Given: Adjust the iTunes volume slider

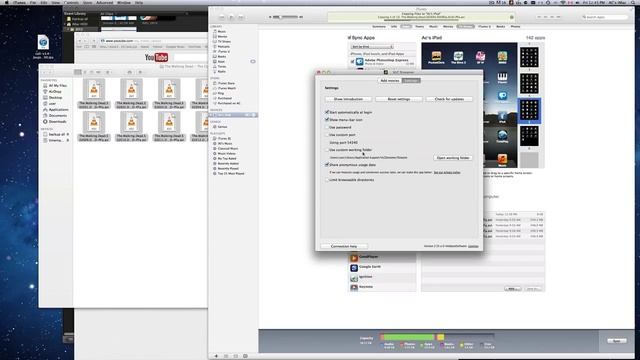Looking at the screenshot, I should click(x=285, y=17).
